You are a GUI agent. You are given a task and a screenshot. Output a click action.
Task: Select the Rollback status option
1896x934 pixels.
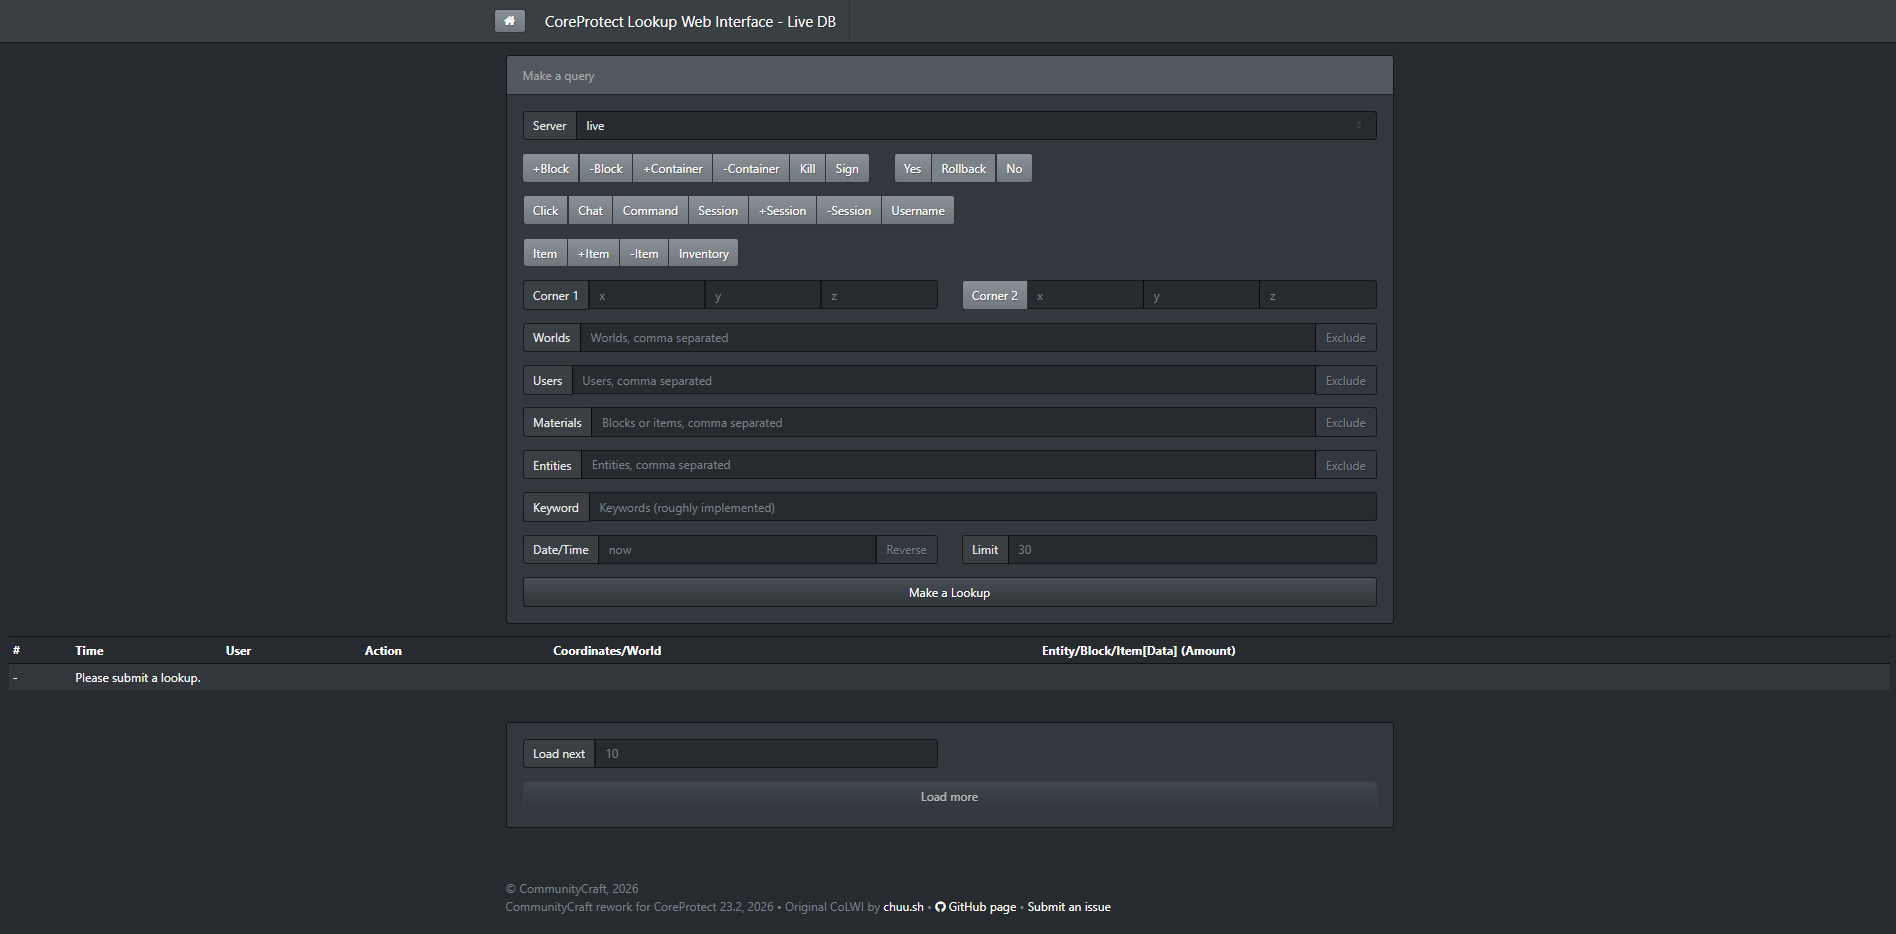click(963, 169)
